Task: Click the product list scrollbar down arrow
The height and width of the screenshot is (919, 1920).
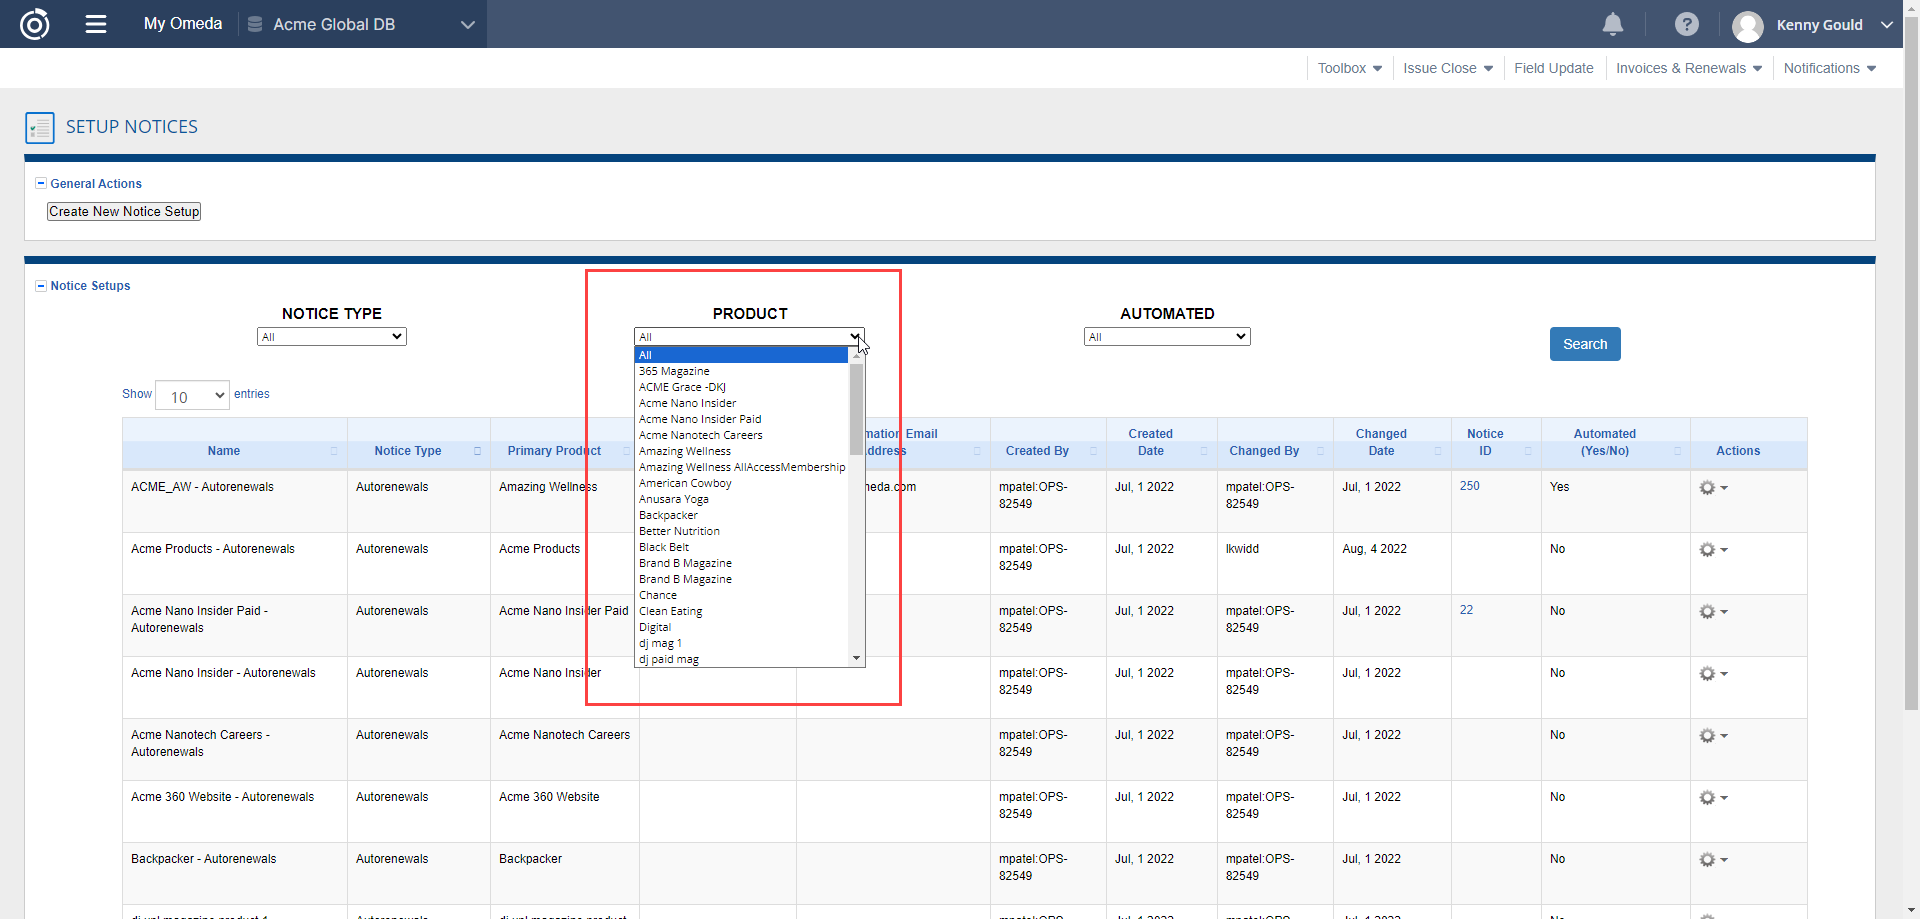Action: click(x=856, y=658)
